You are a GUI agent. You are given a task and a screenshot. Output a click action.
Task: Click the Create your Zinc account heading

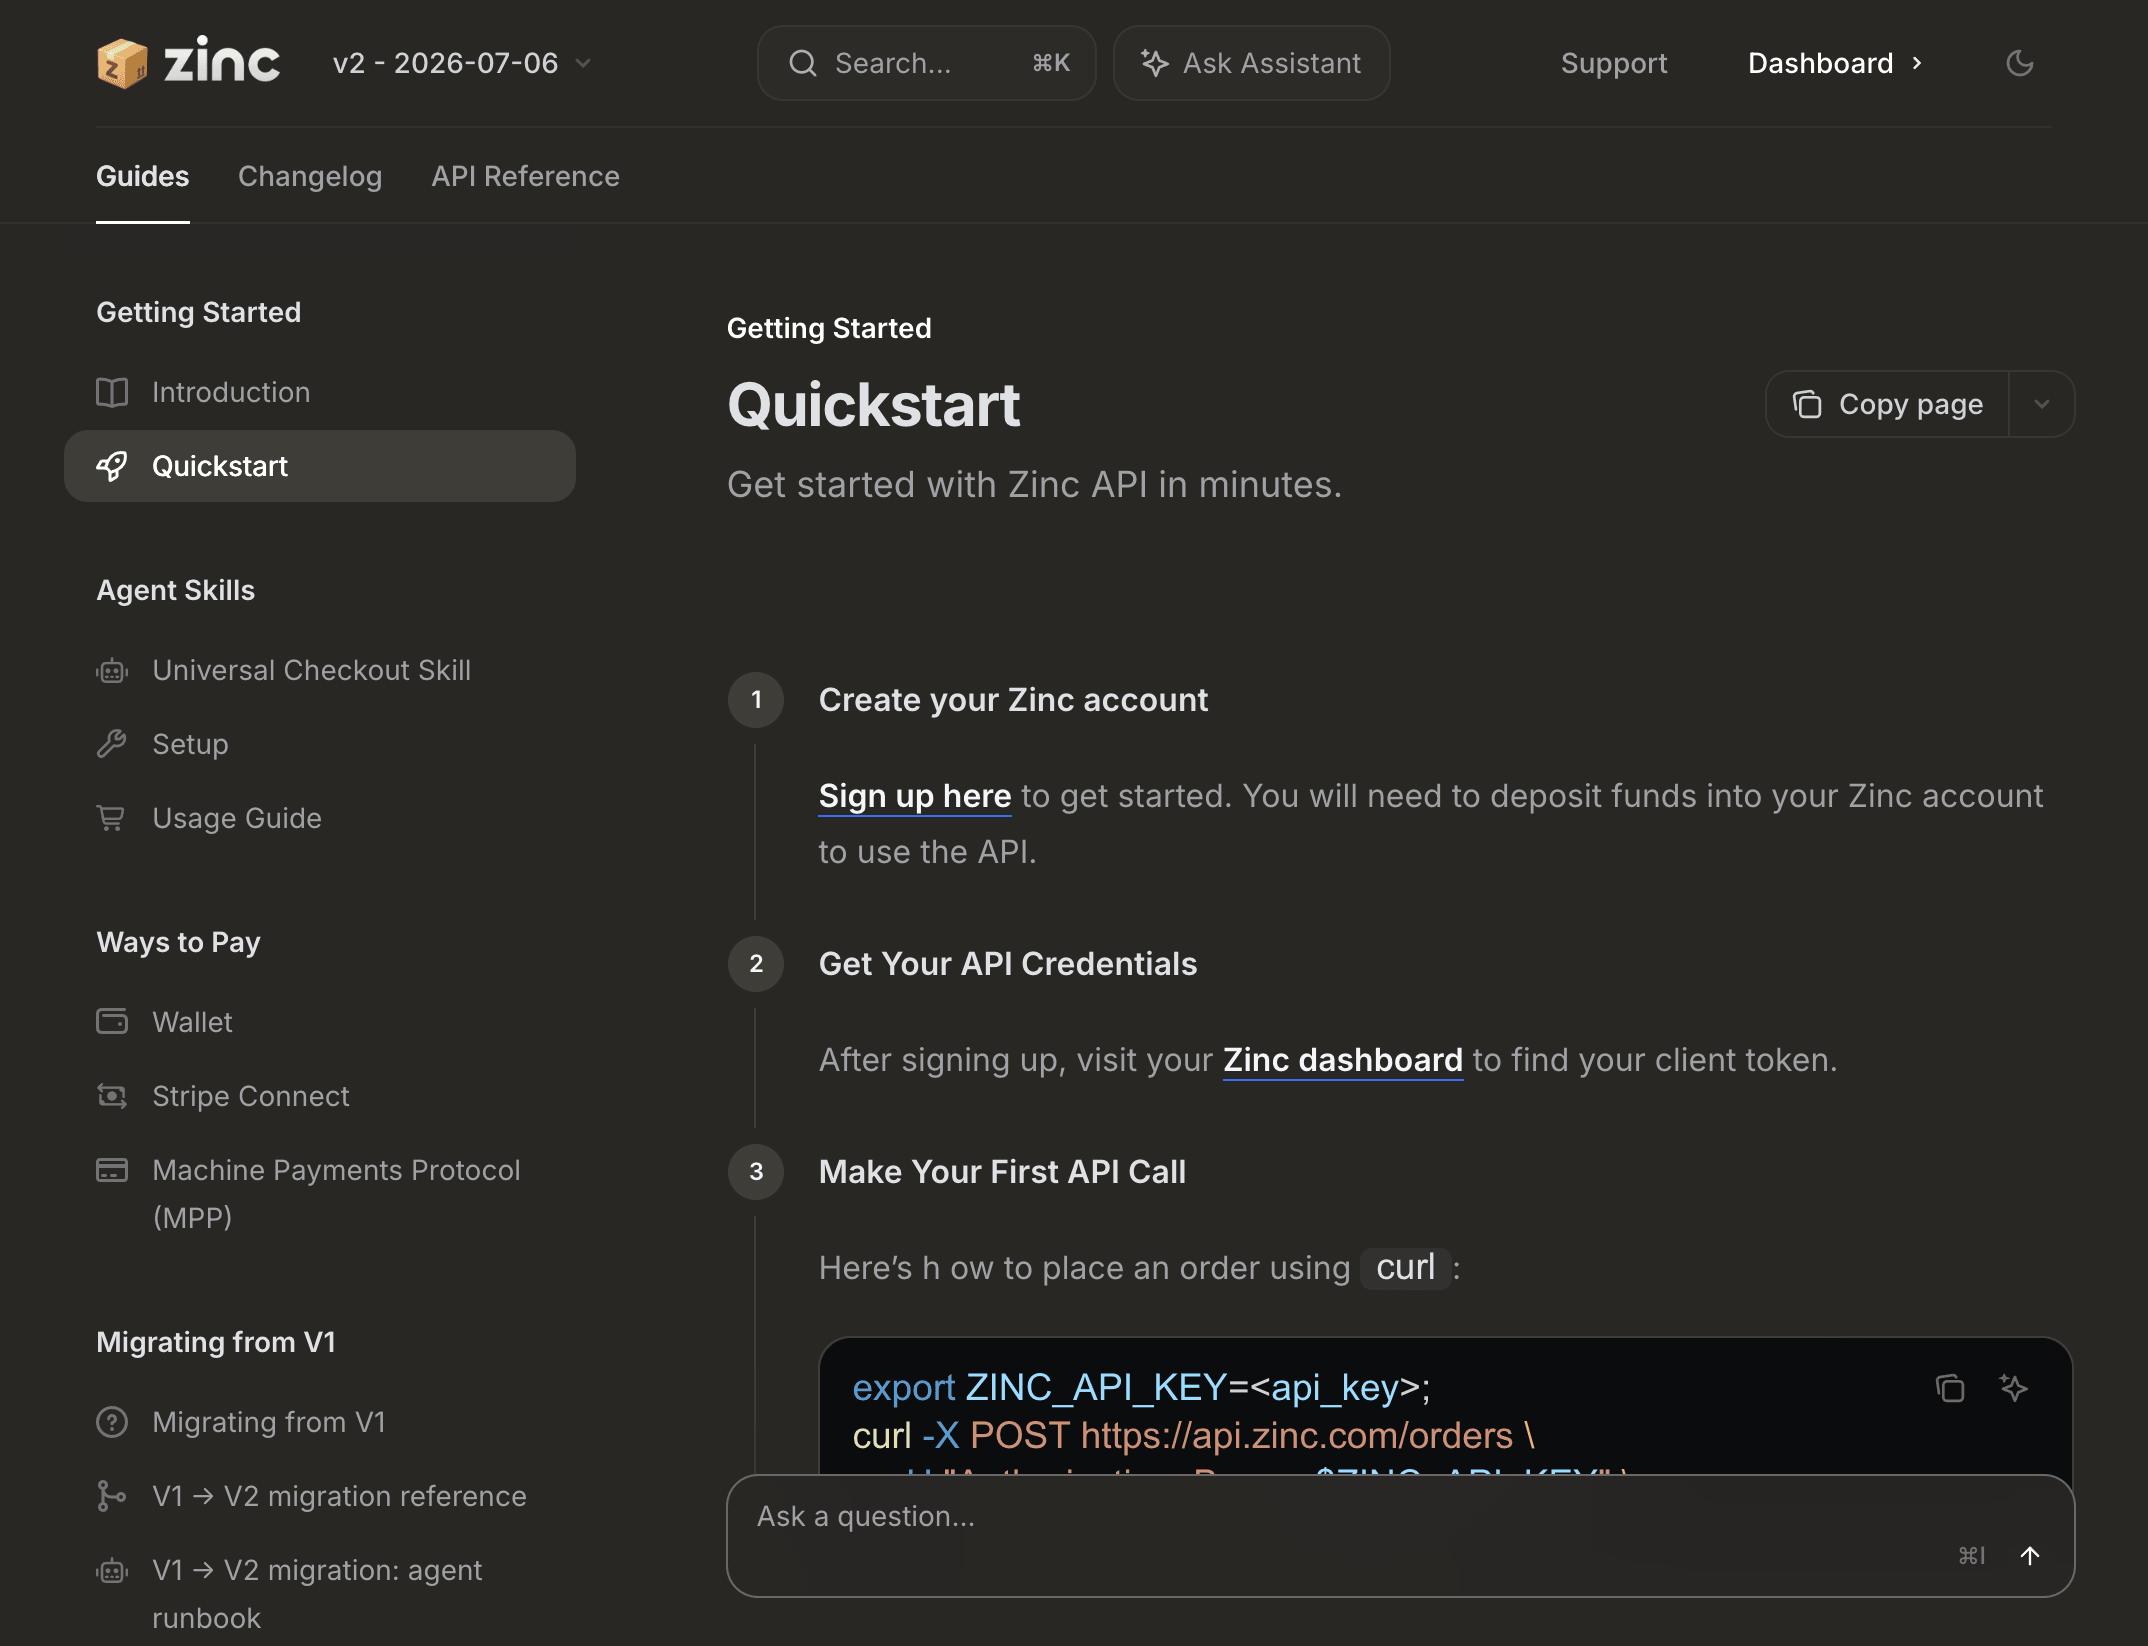click(x=1013, y=700)
